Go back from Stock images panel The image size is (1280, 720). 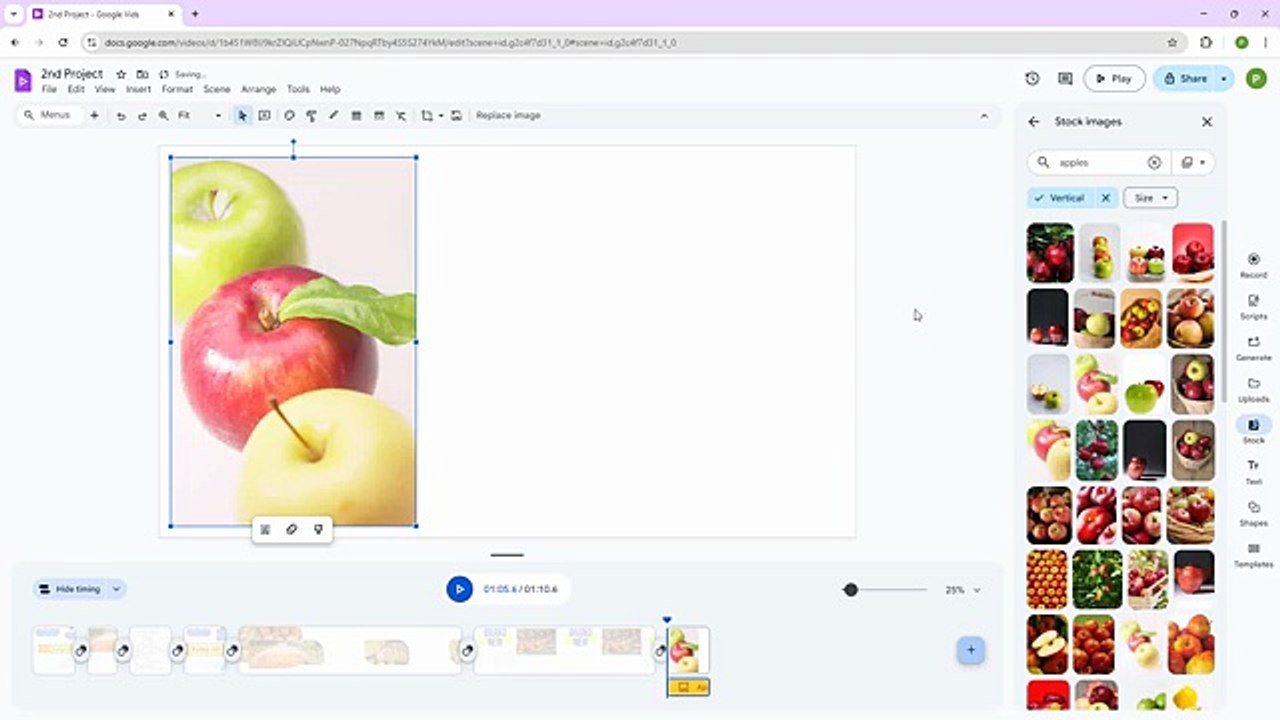click(1034, 121)
